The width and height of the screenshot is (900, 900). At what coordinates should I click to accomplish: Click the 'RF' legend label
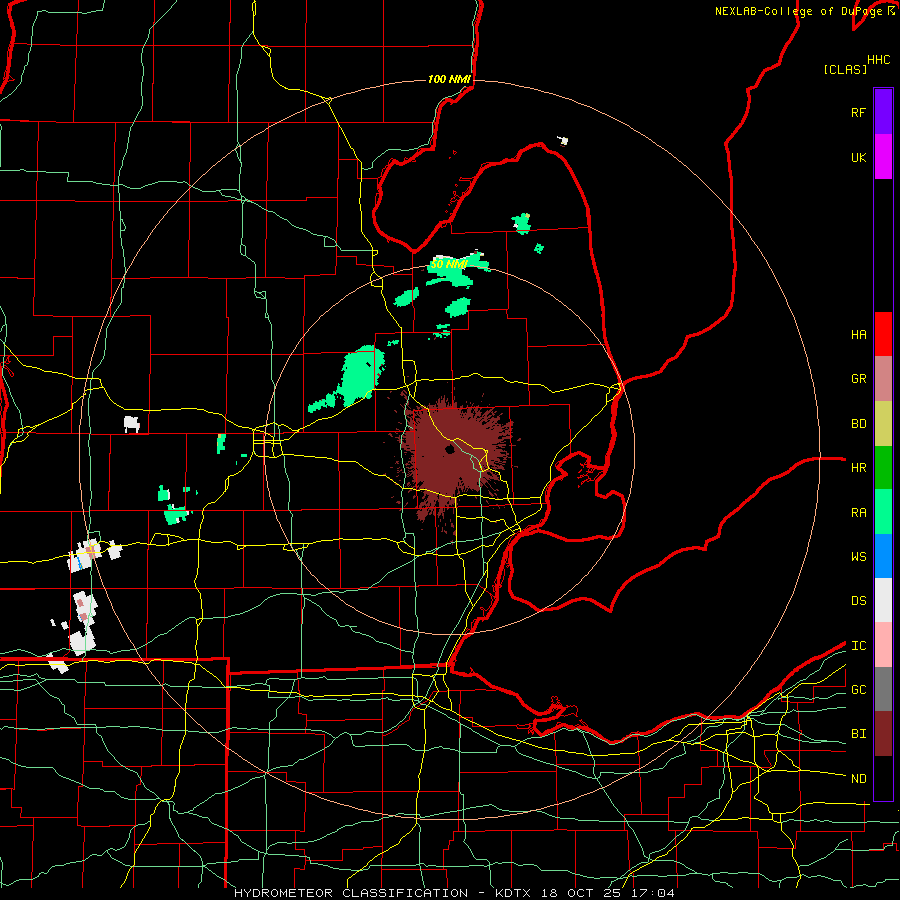[x=858, y=113]
